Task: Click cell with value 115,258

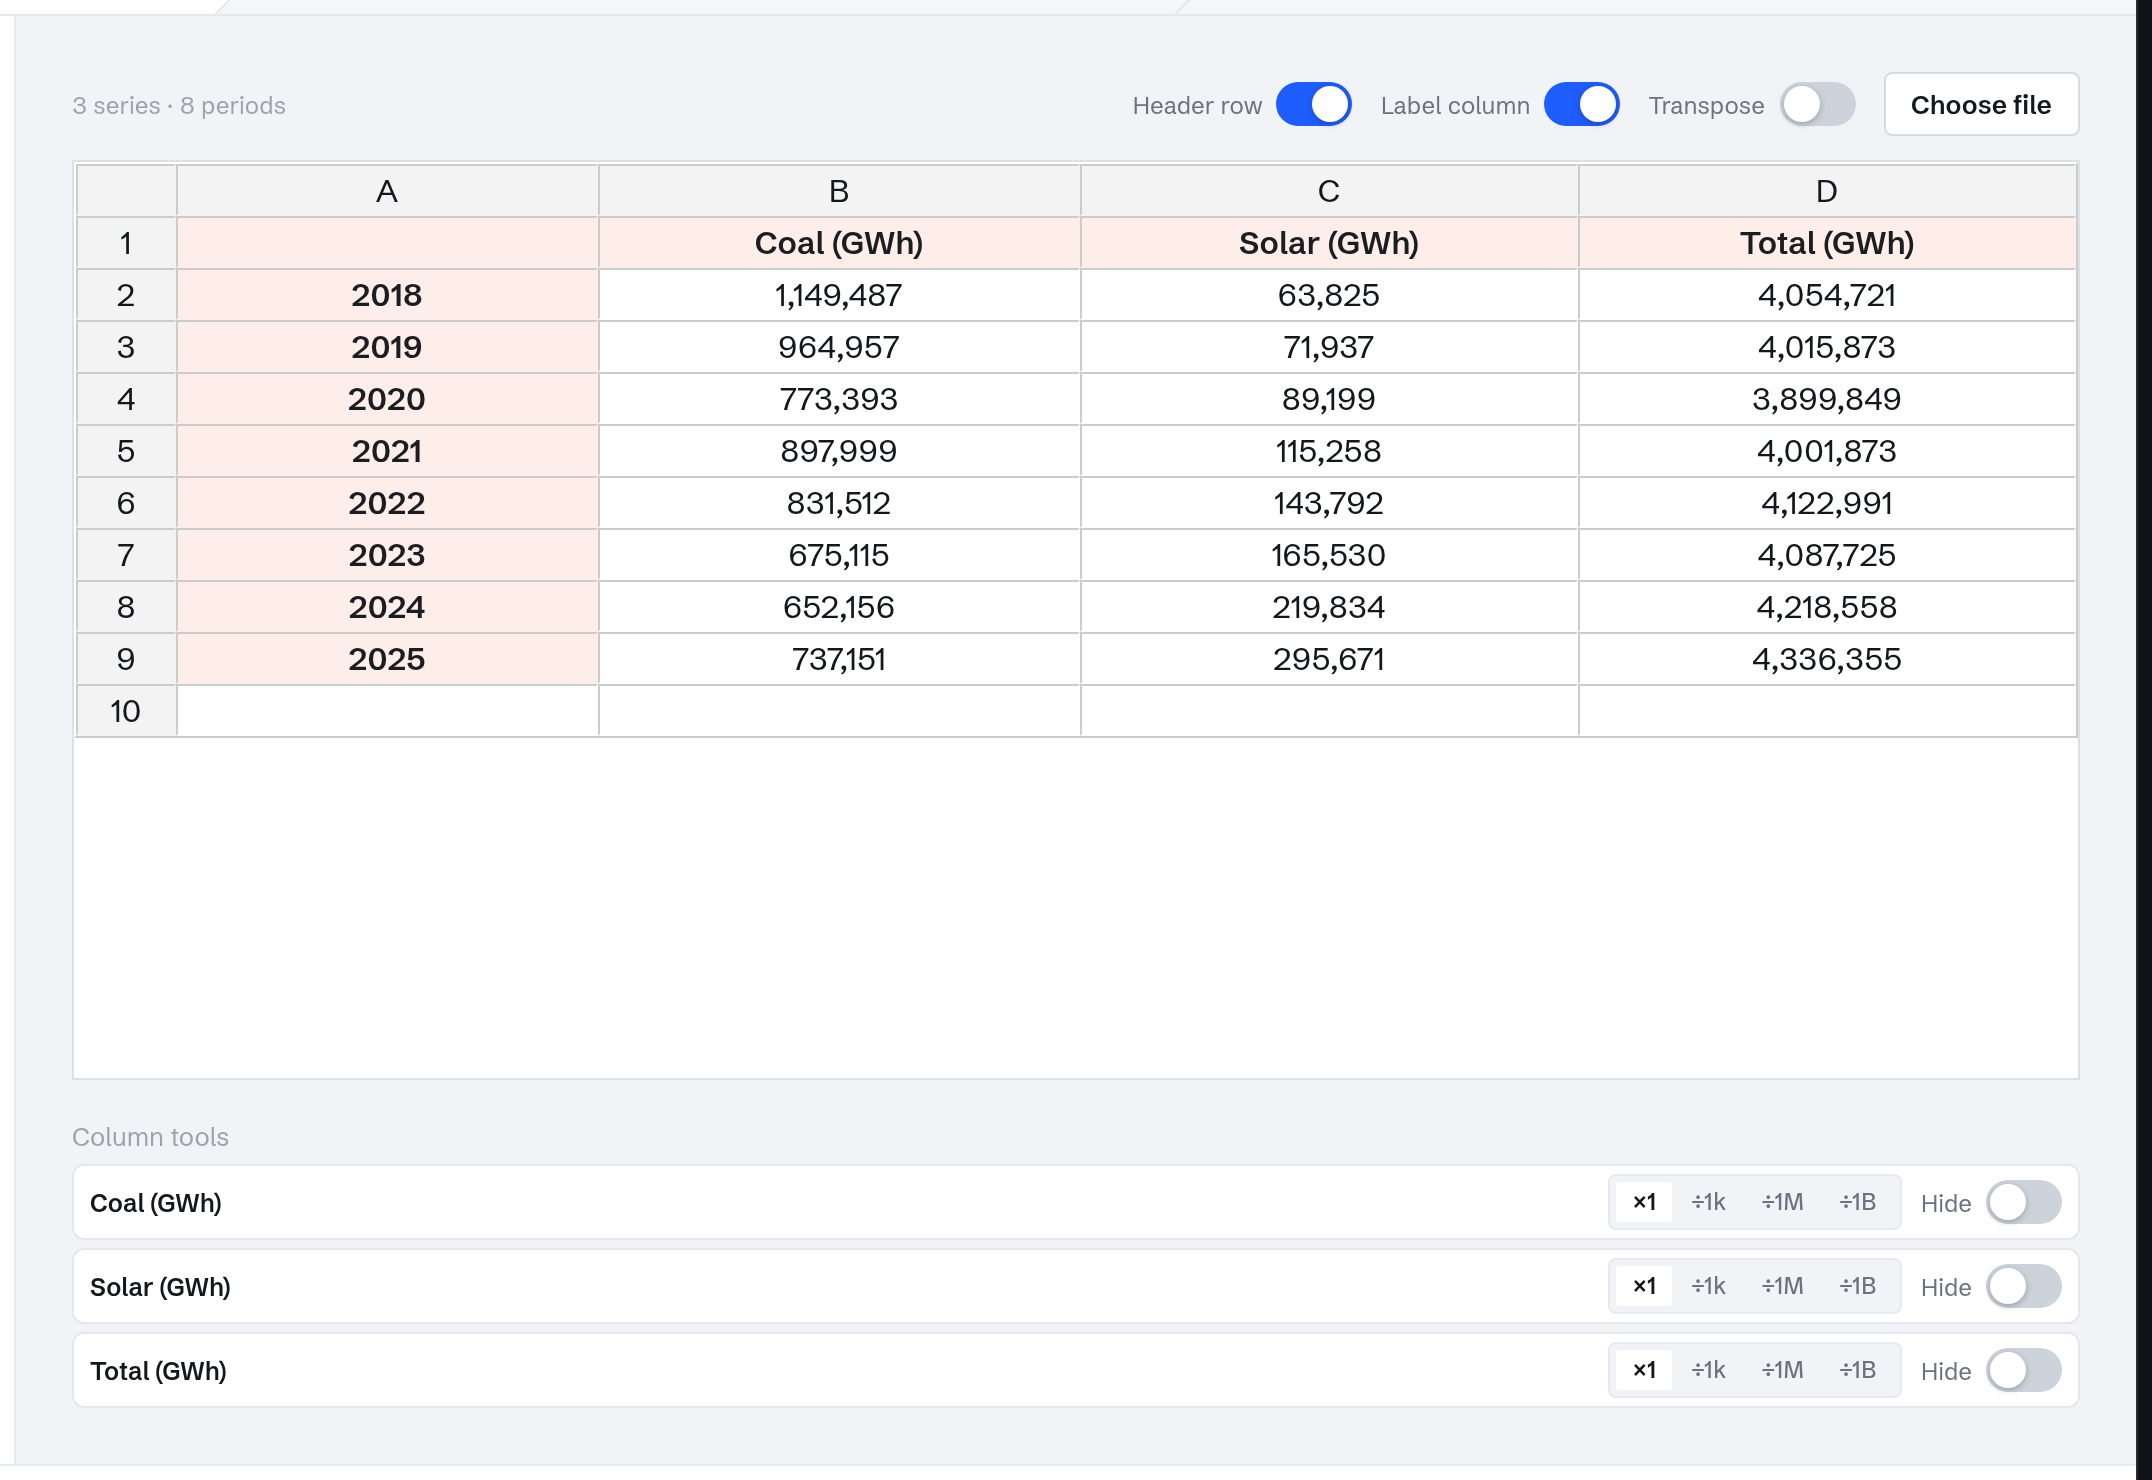Action: click(x=1329, y=451)
